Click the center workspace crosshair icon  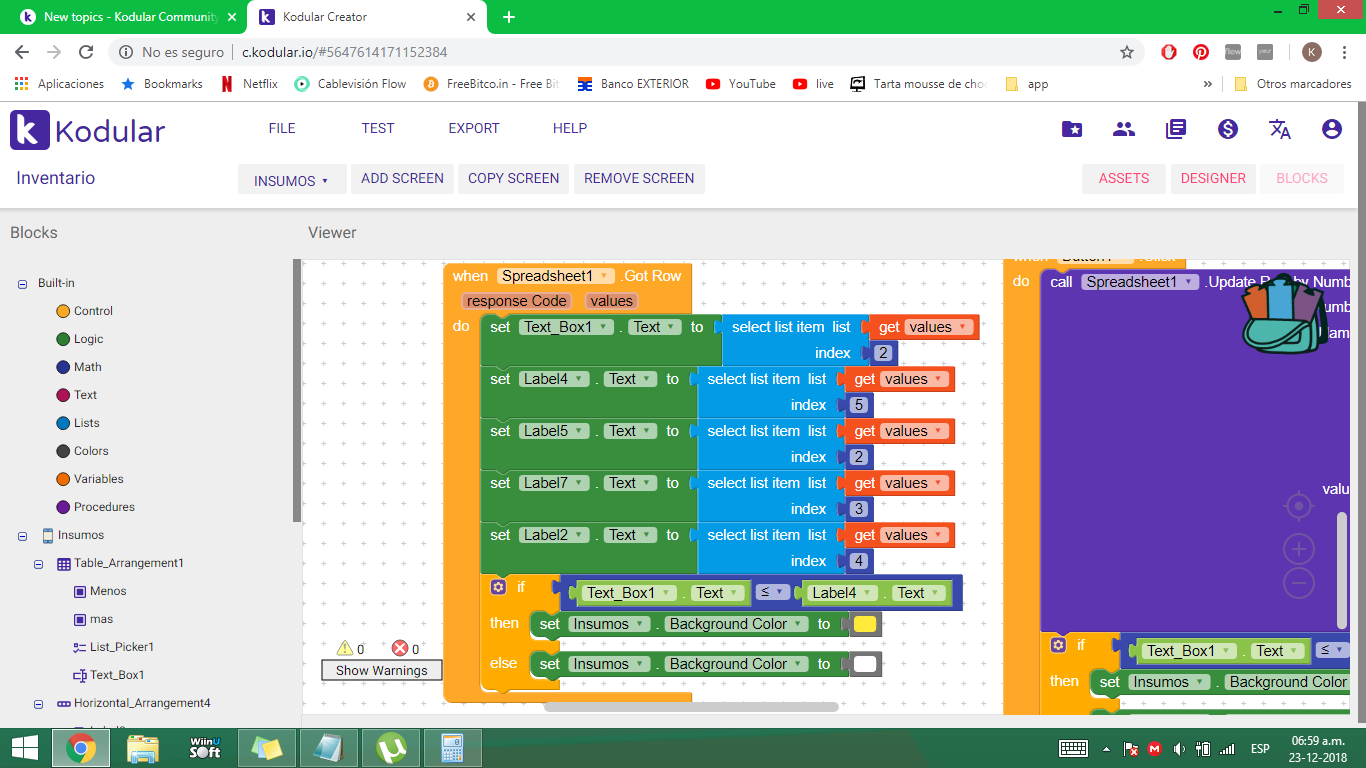[1298, 507]
